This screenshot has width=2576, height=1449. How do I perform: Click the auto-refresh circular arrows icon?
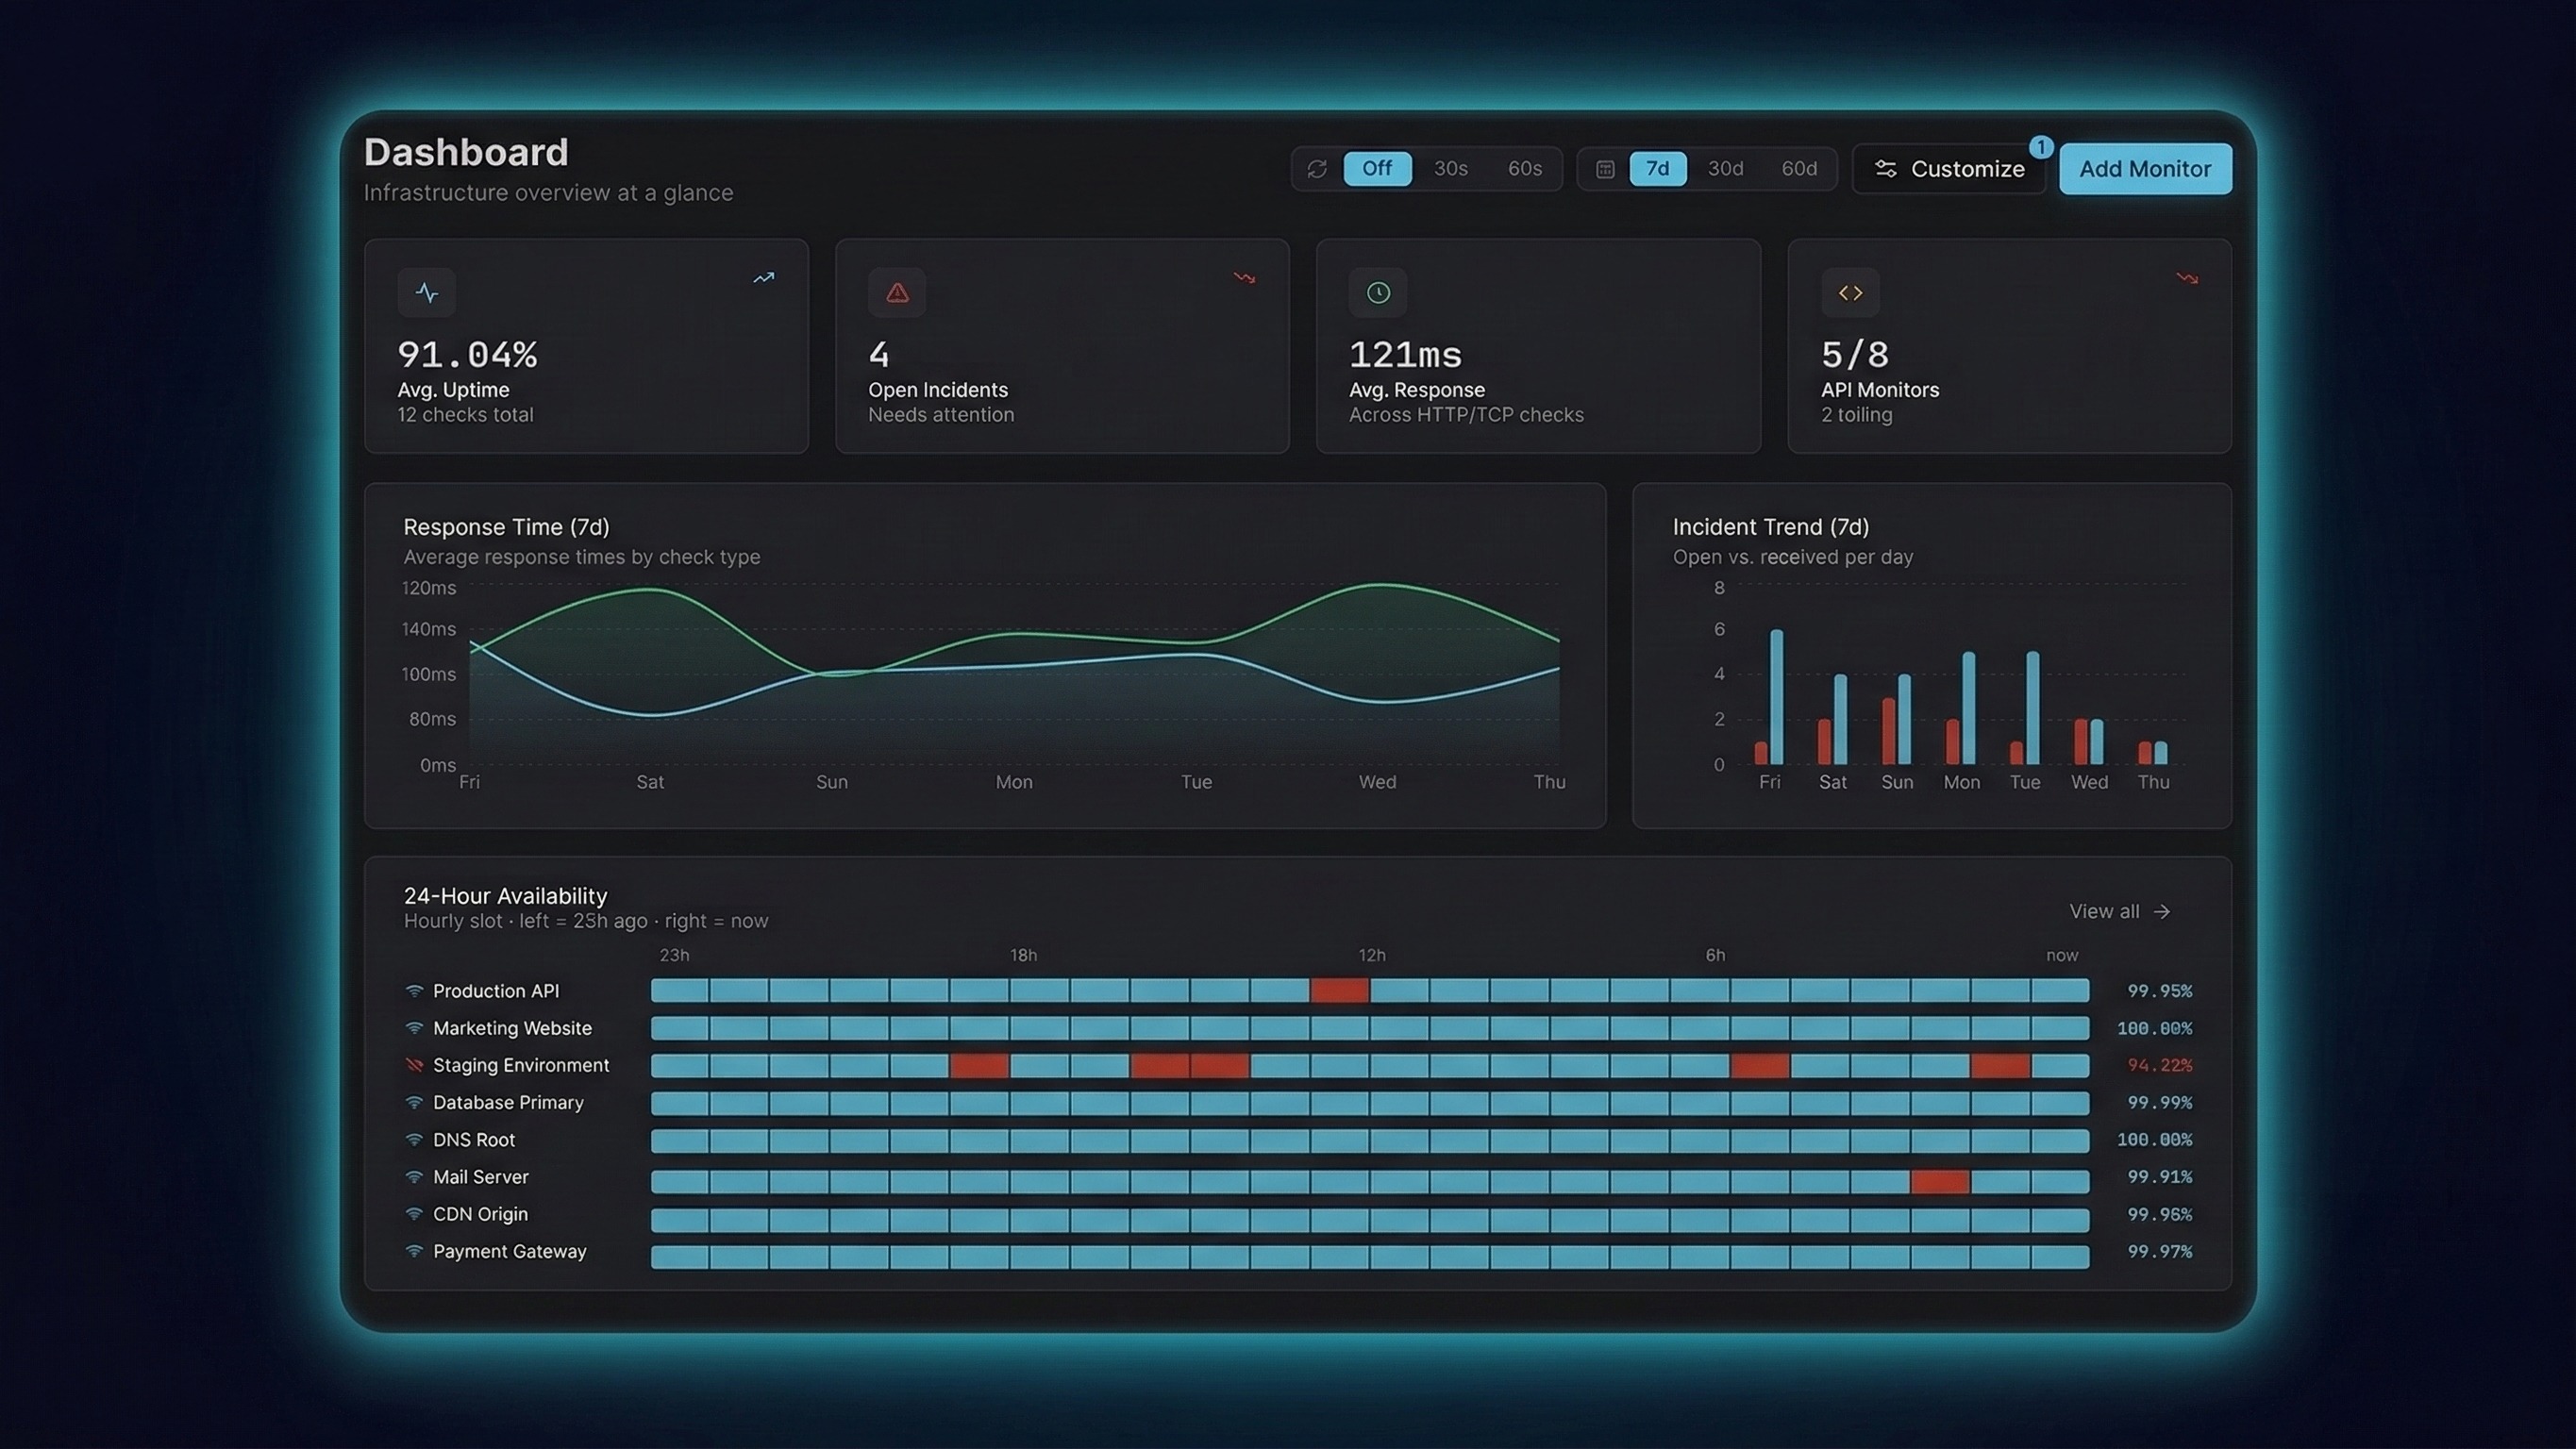1317,169
